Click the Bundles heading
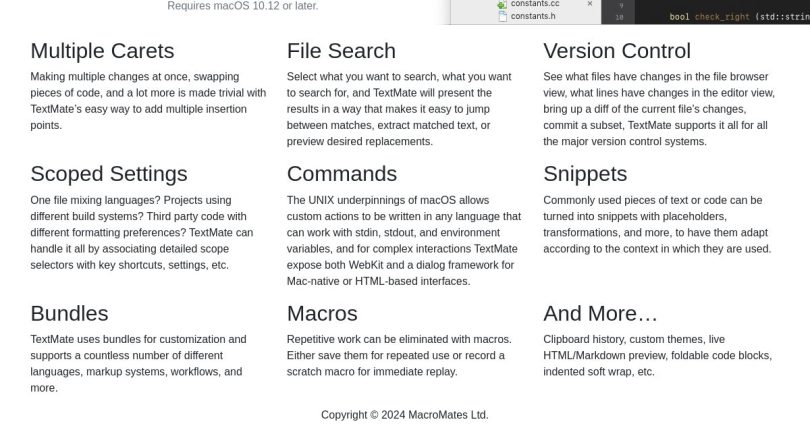 click(x=69, y=313)
